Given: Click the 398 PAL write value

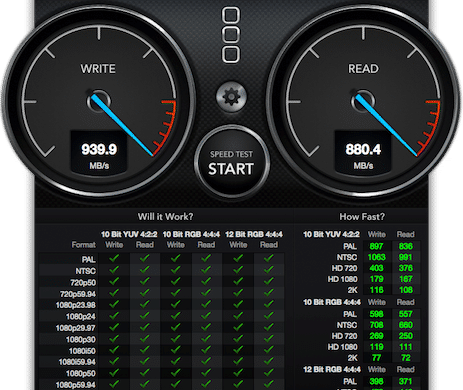Looking at the screenshot, I should (376, 381).
